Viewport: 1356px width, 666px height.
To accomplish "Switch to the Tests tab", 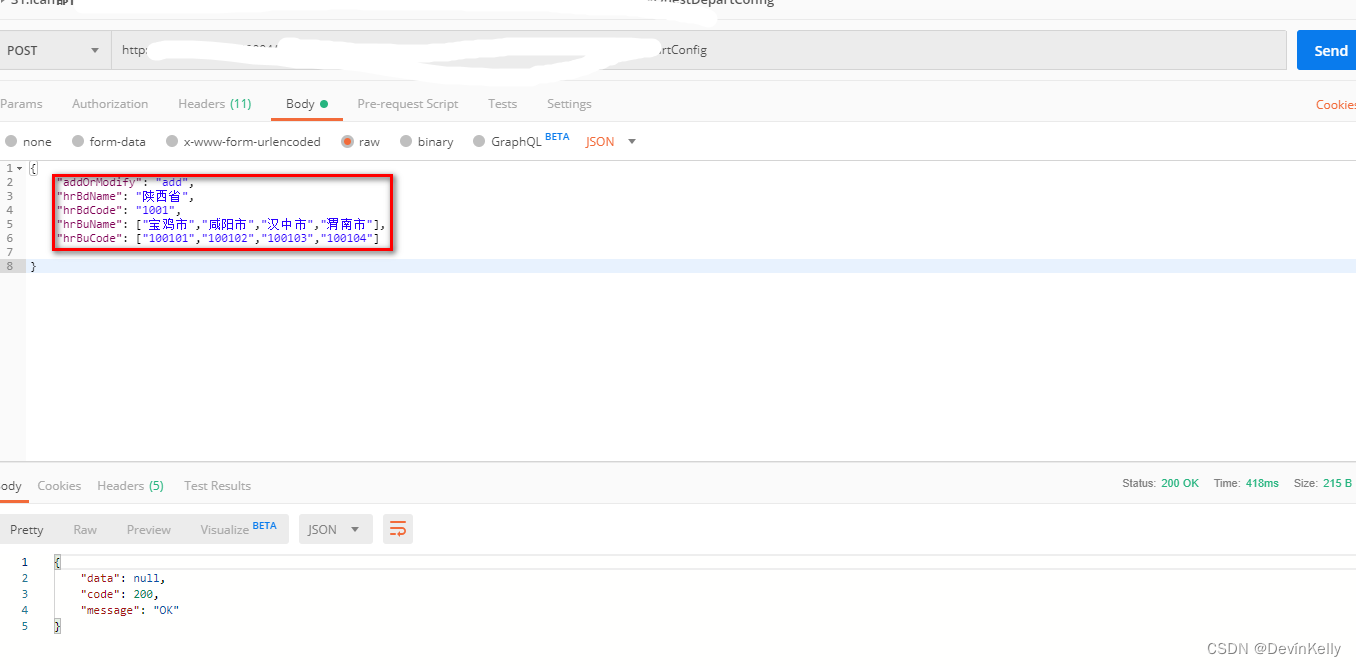I will click(502, 103).
